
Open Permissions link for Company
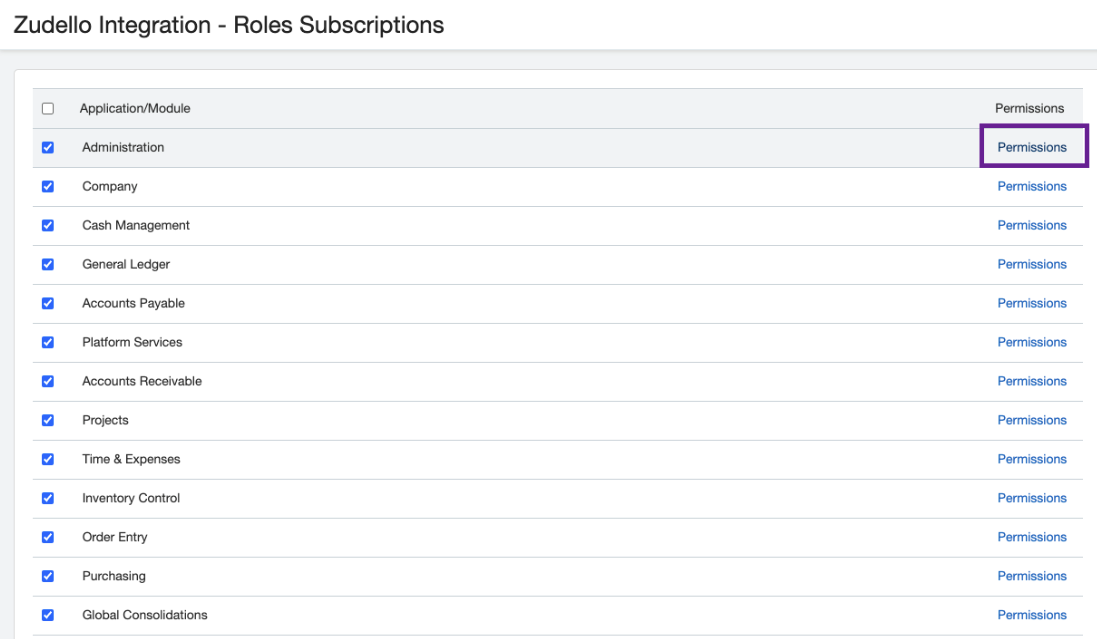(x=1032, y=187)
